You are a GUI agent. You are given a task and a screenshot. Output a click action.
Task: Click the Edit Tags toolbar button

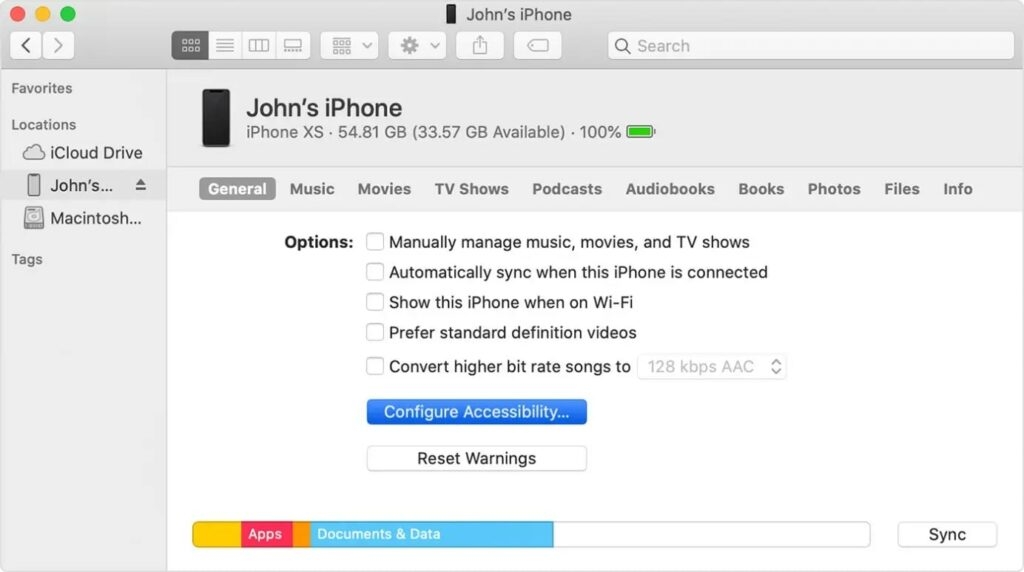537,45
